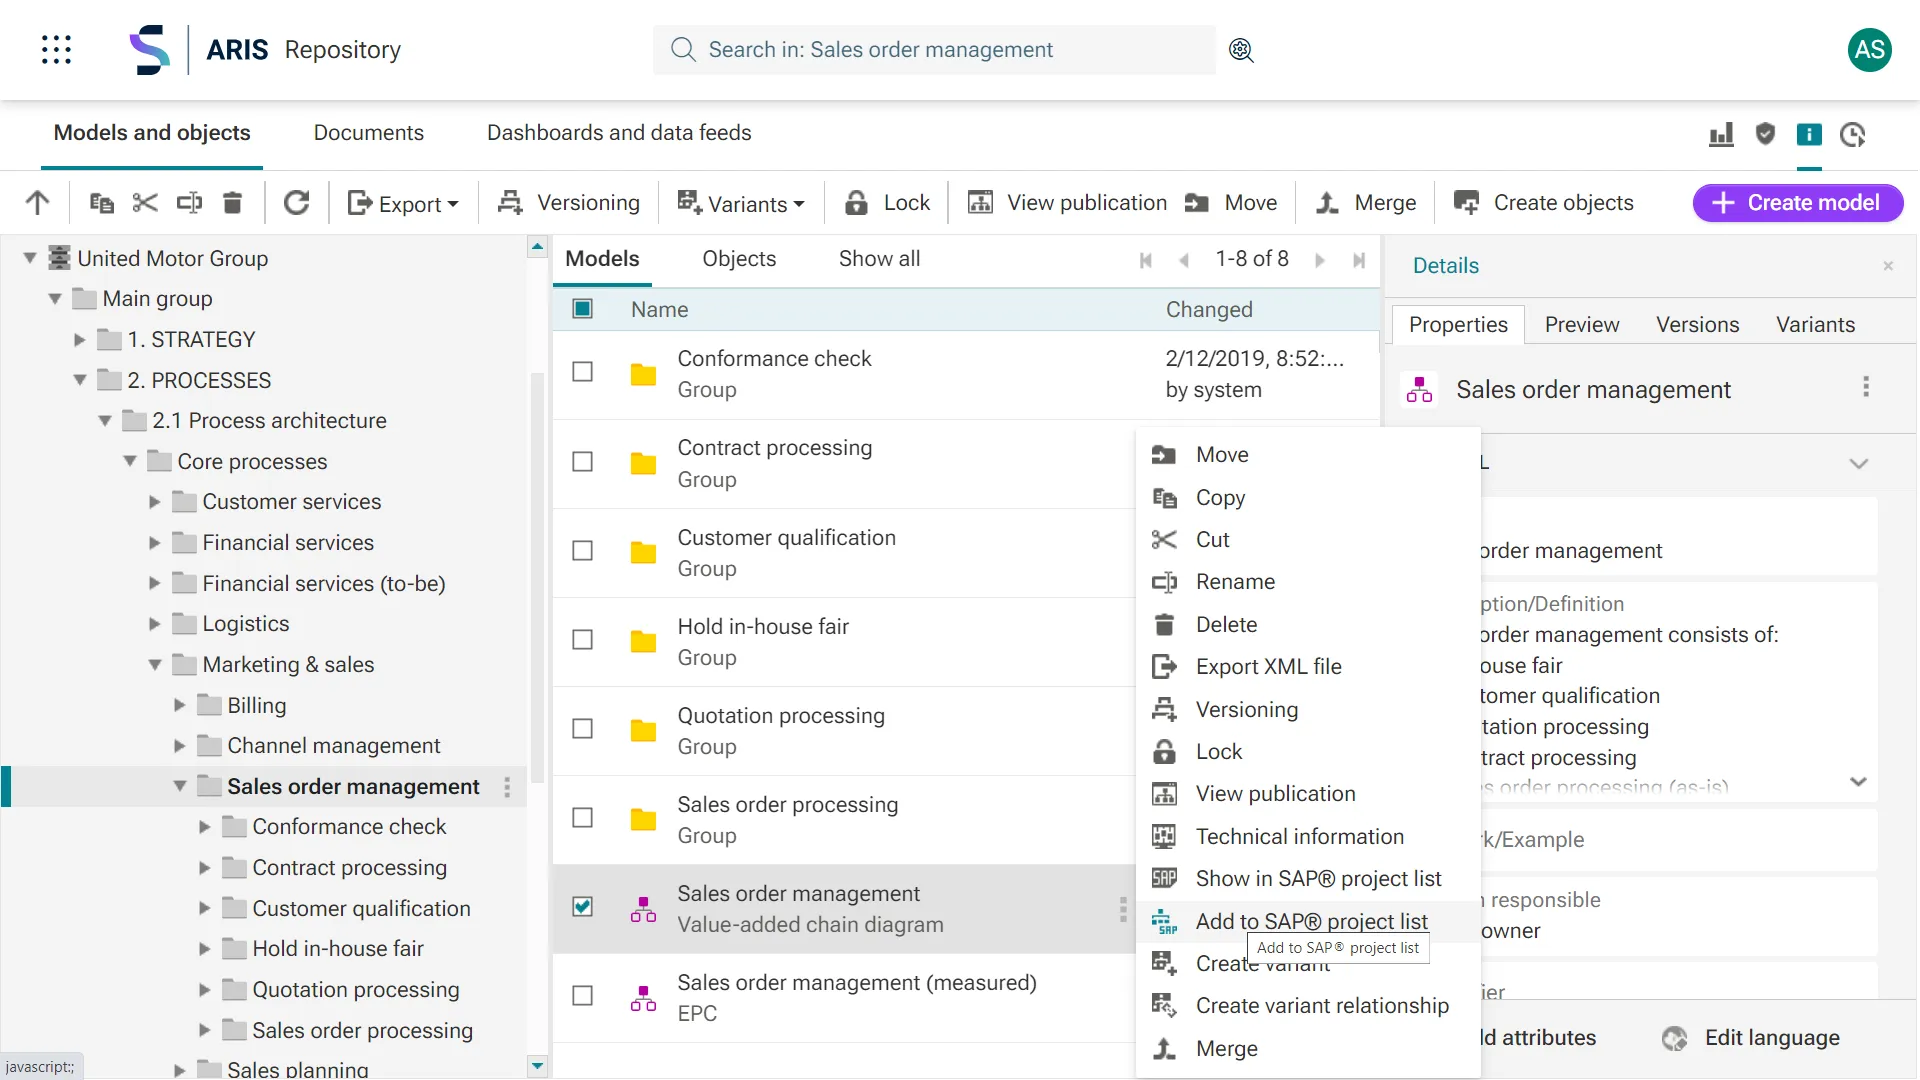Choose Technical information from context menu
This screenshot has height=1080, width=1920.
(1308, 837)
